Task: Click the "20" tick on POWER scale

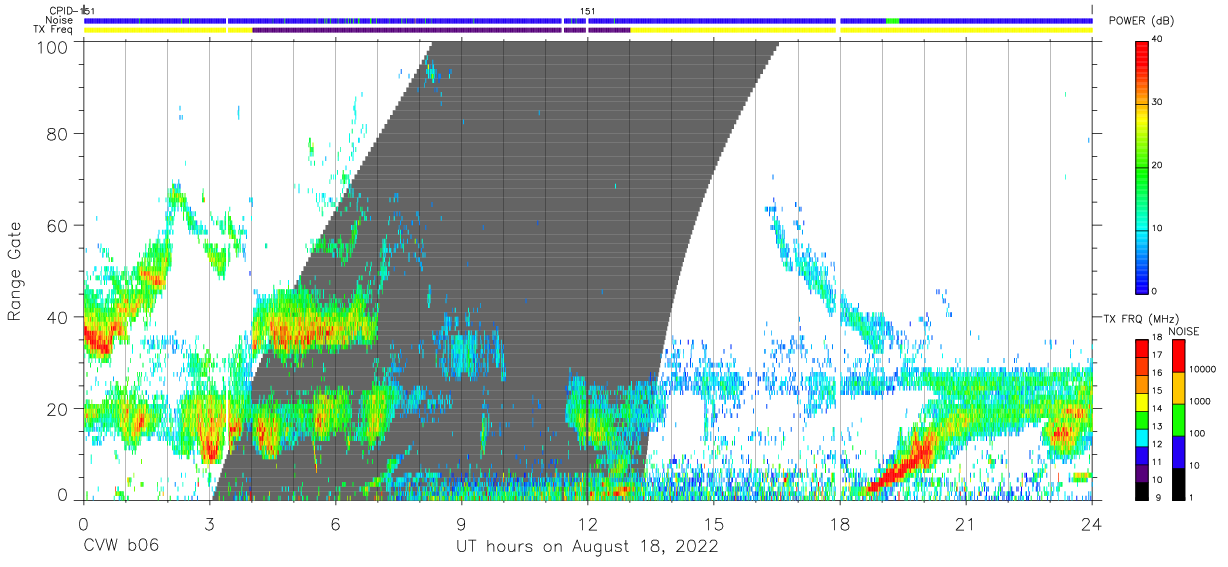Action: [x=1159, y=166]
